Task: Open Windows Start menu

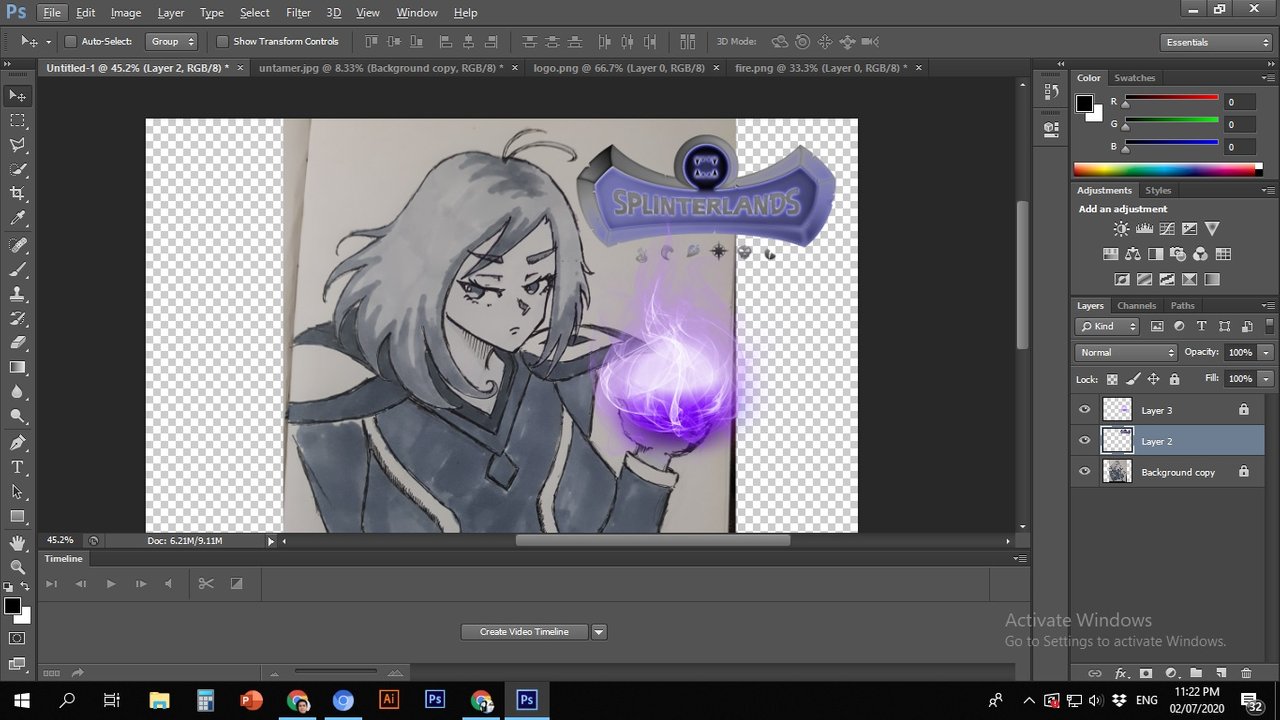Action: pos(21,700)
